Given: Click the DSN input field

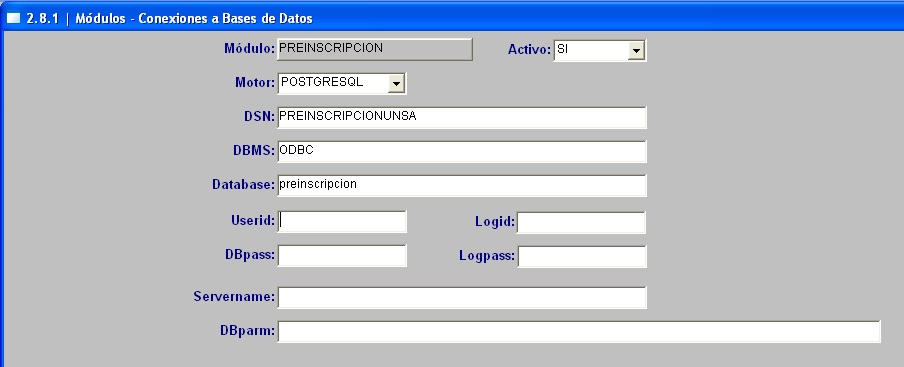Looking at the screenshot, I should [462, 118].
